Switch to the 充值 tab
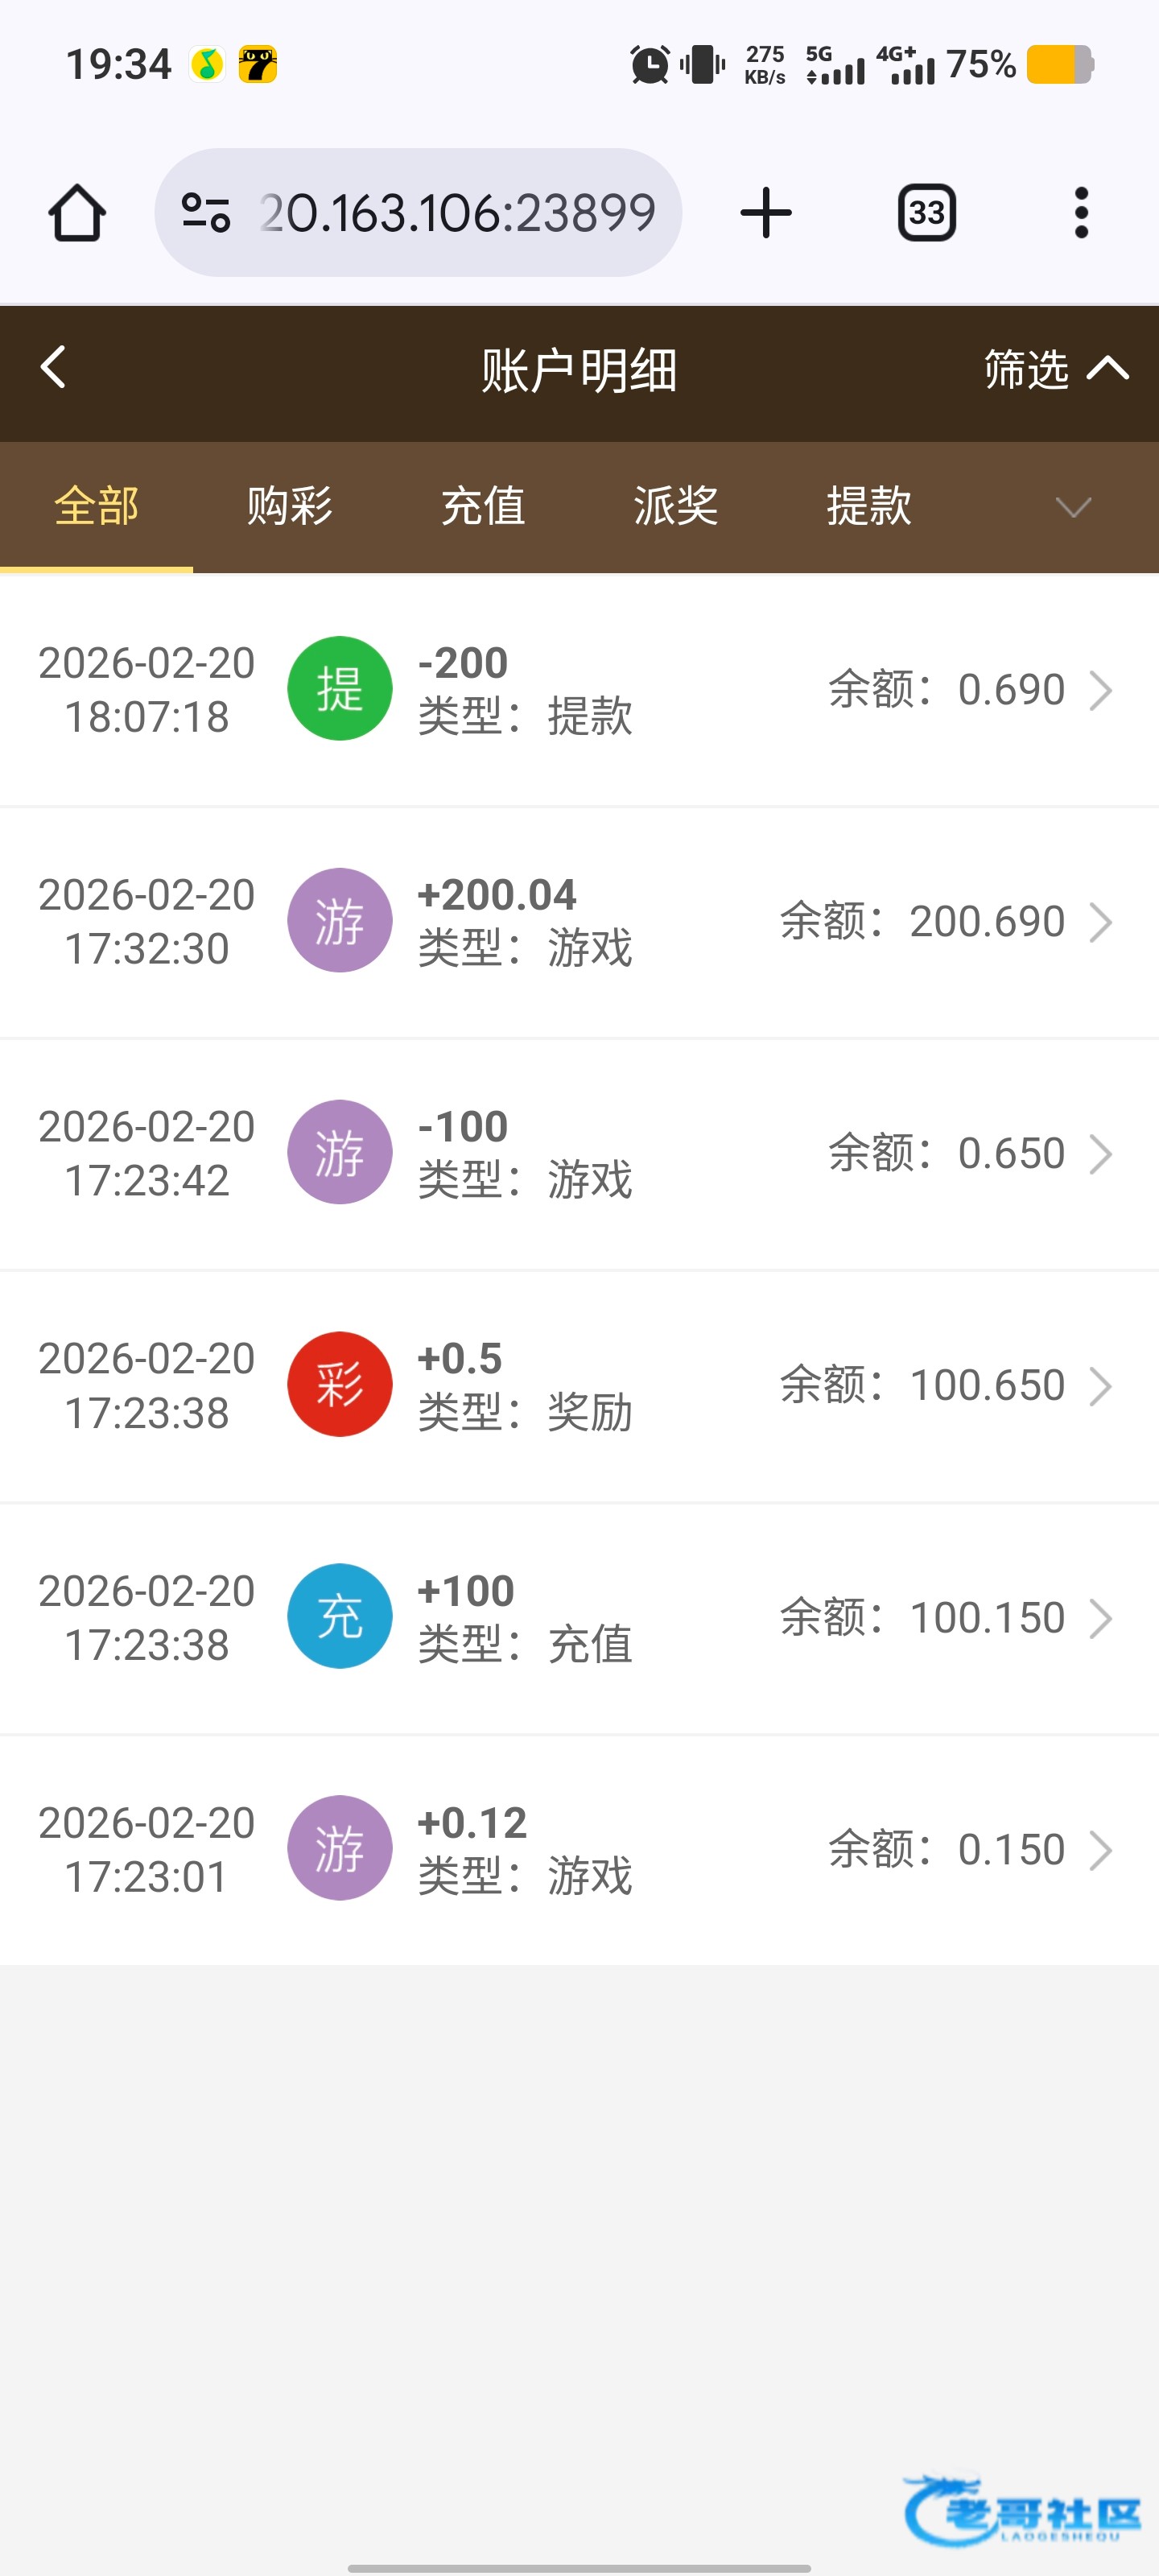 pos(483,506)
